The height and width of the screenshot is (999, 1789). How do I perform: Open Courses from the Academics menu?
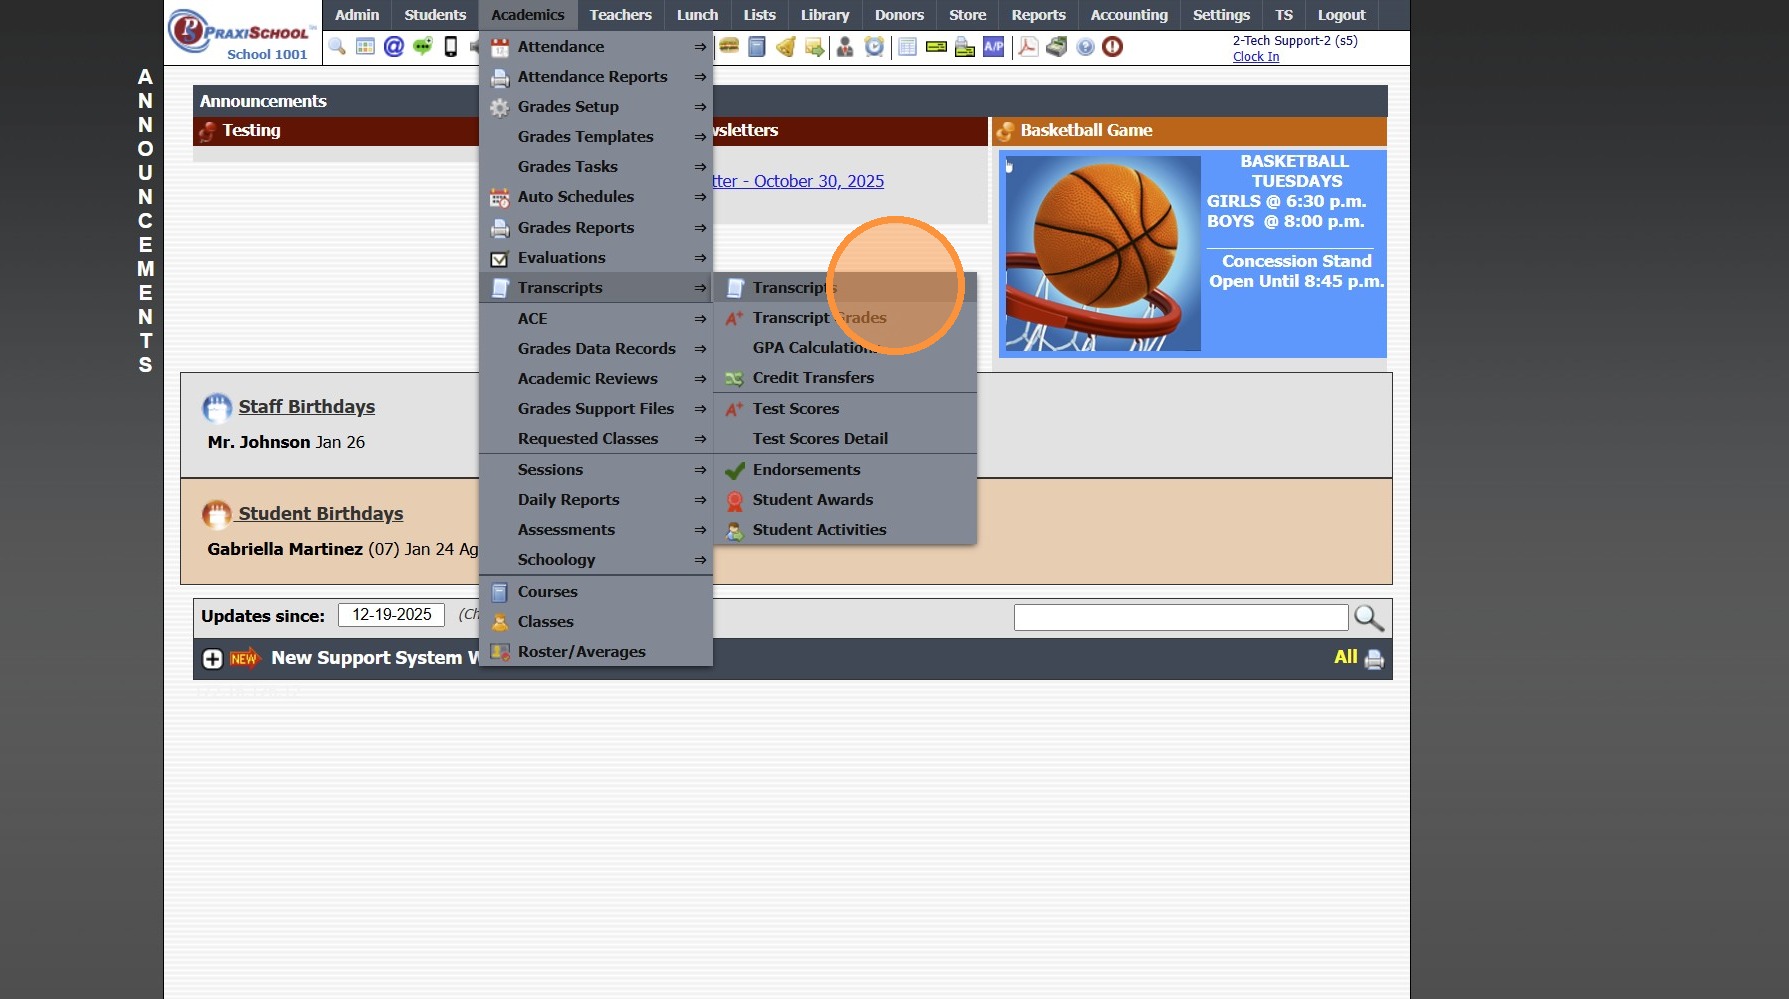(x=596, y=592)
